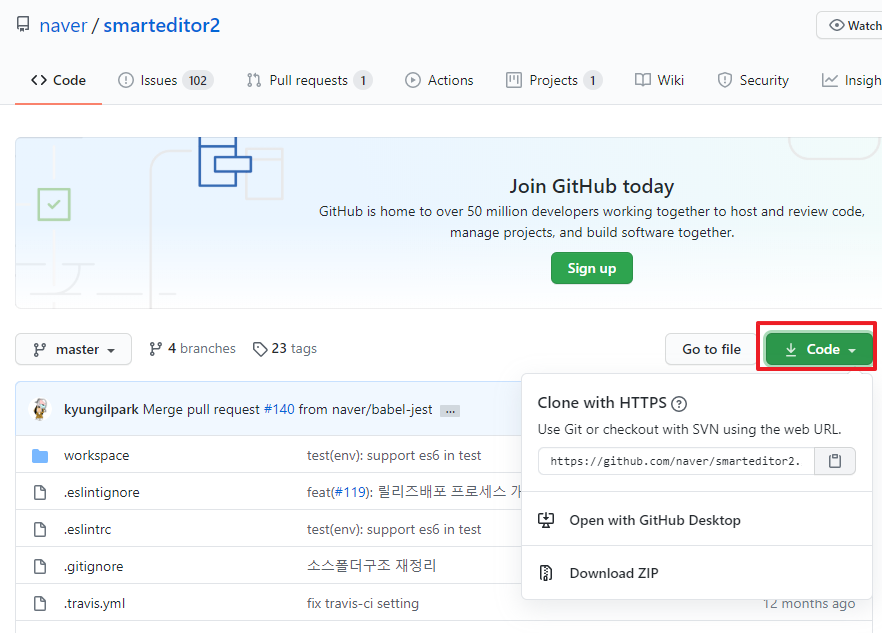Click the Sign up button
This screenshot has height=633, width=882.
tap(591, 268)
